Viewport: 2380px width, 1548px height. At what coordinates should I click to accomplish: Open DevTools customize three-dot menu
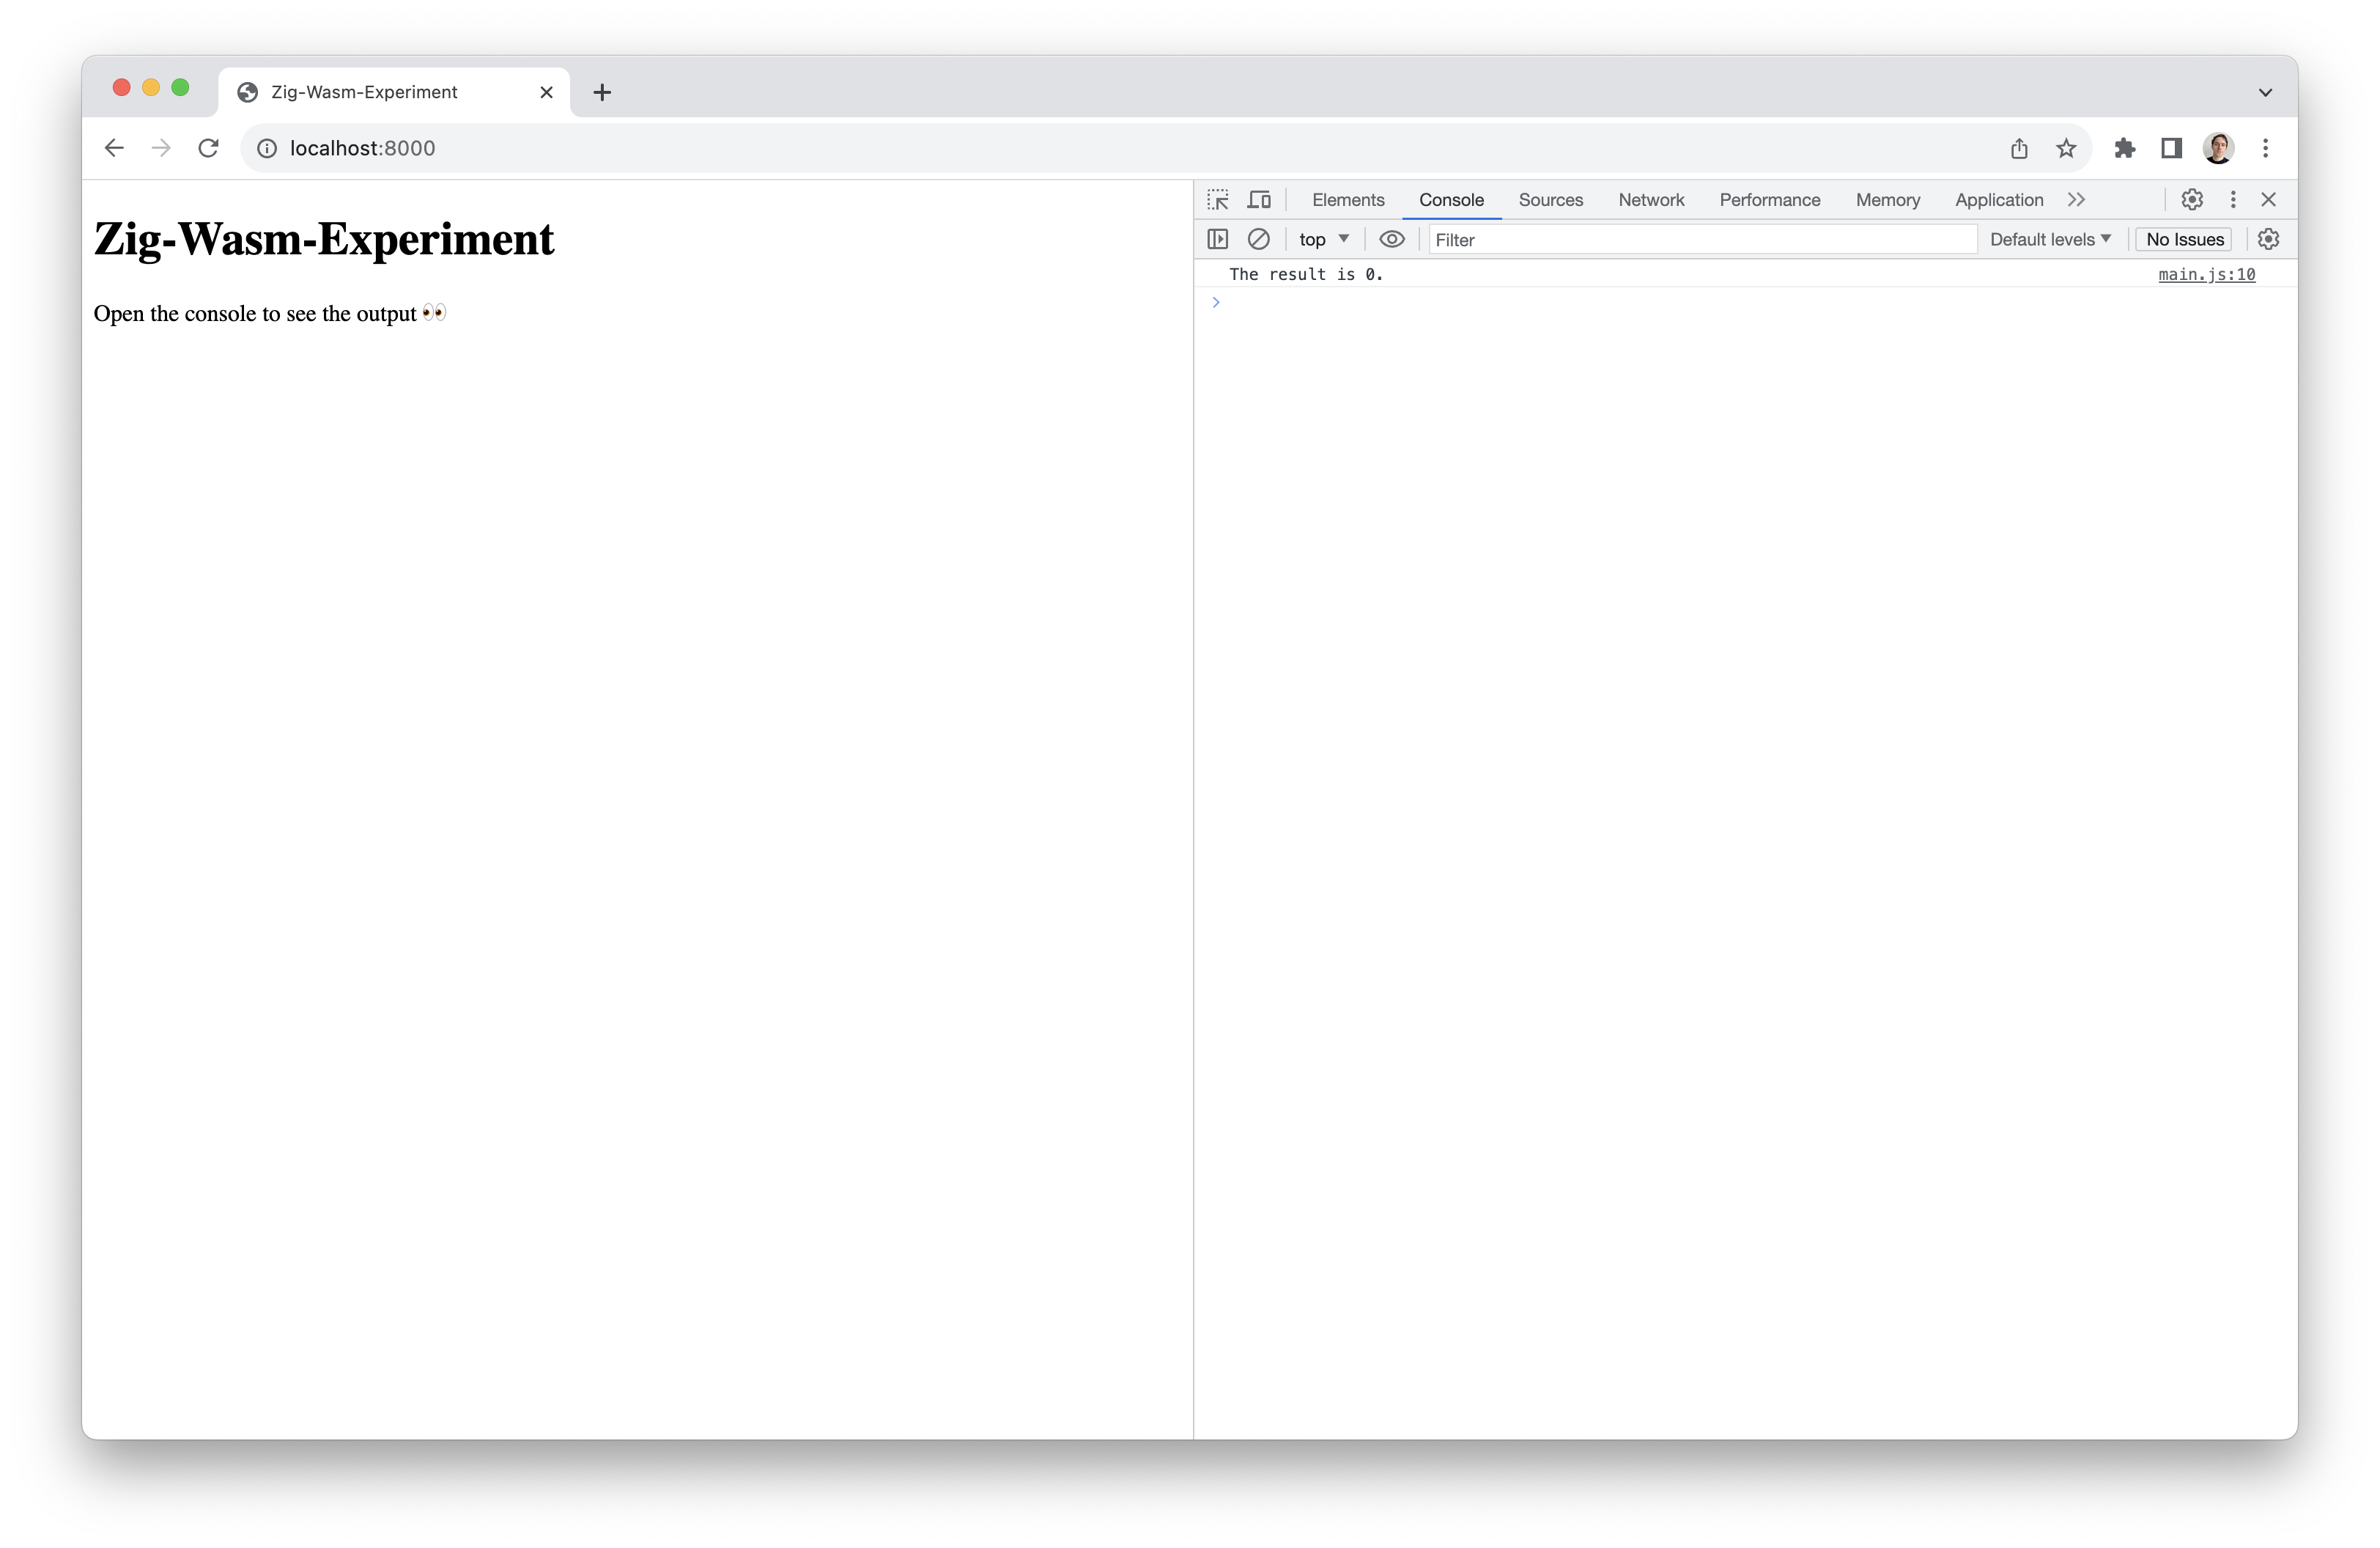point(2233,200)
